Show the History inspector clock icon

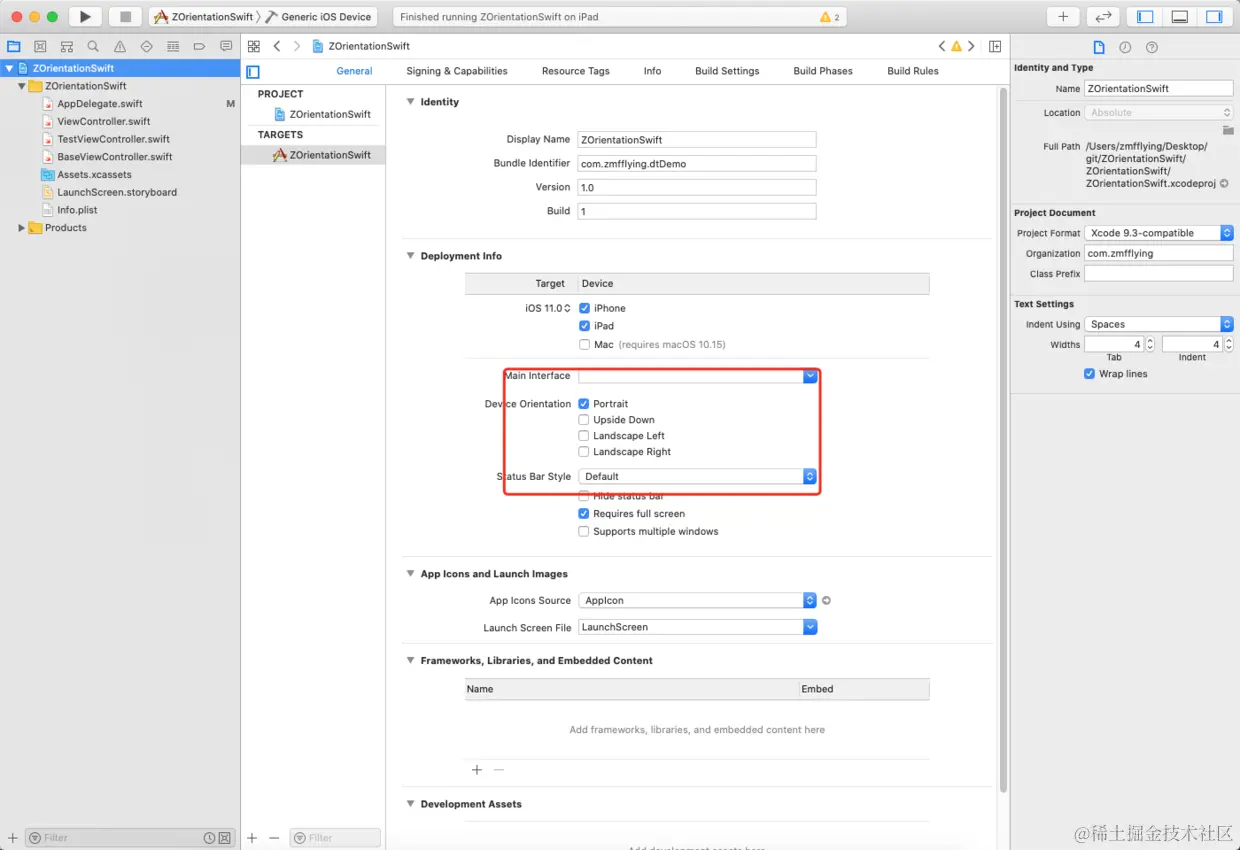tap(1125, 47)
